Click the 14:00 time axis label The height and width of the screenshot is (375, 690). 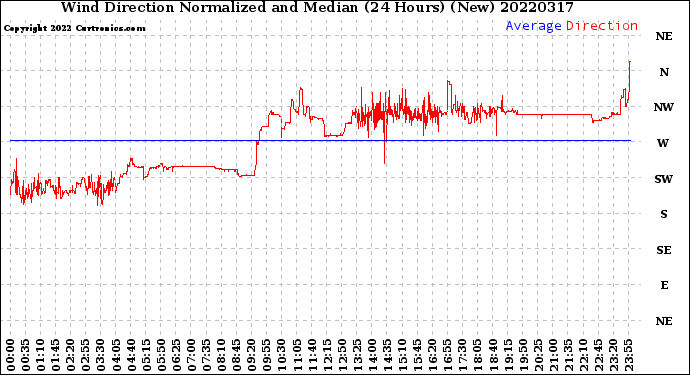pos(372,355)
